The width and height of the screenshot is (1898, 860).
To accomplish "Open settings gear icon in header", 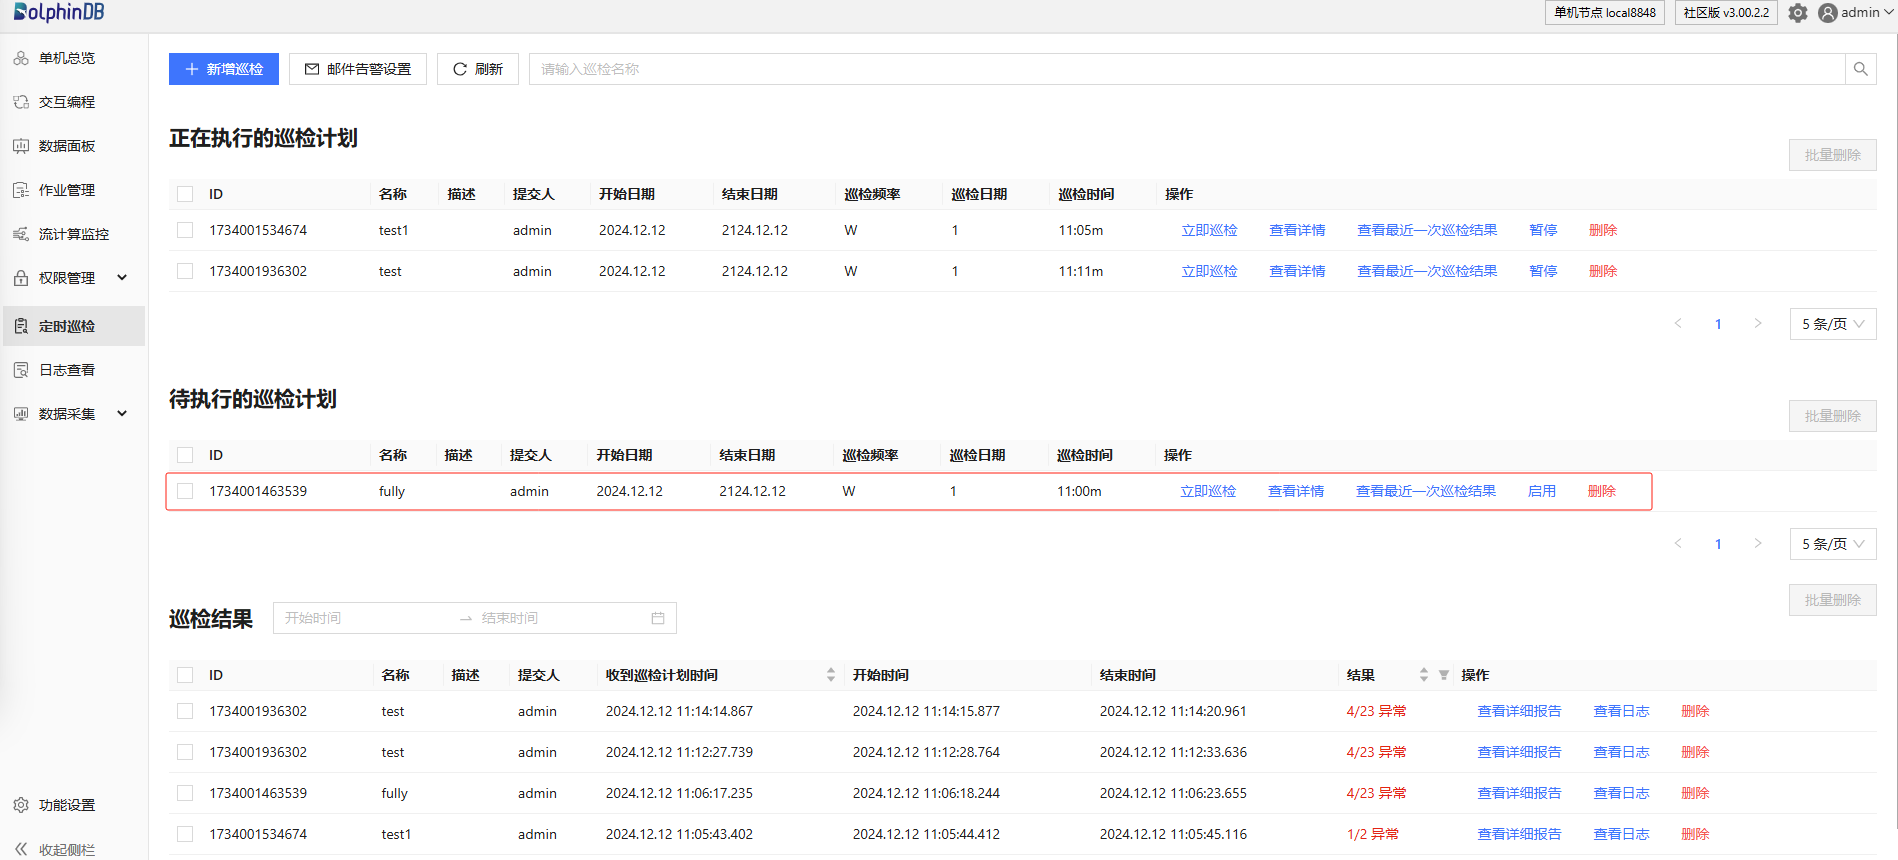I will pyautogui.click(x=1797, y=13).
